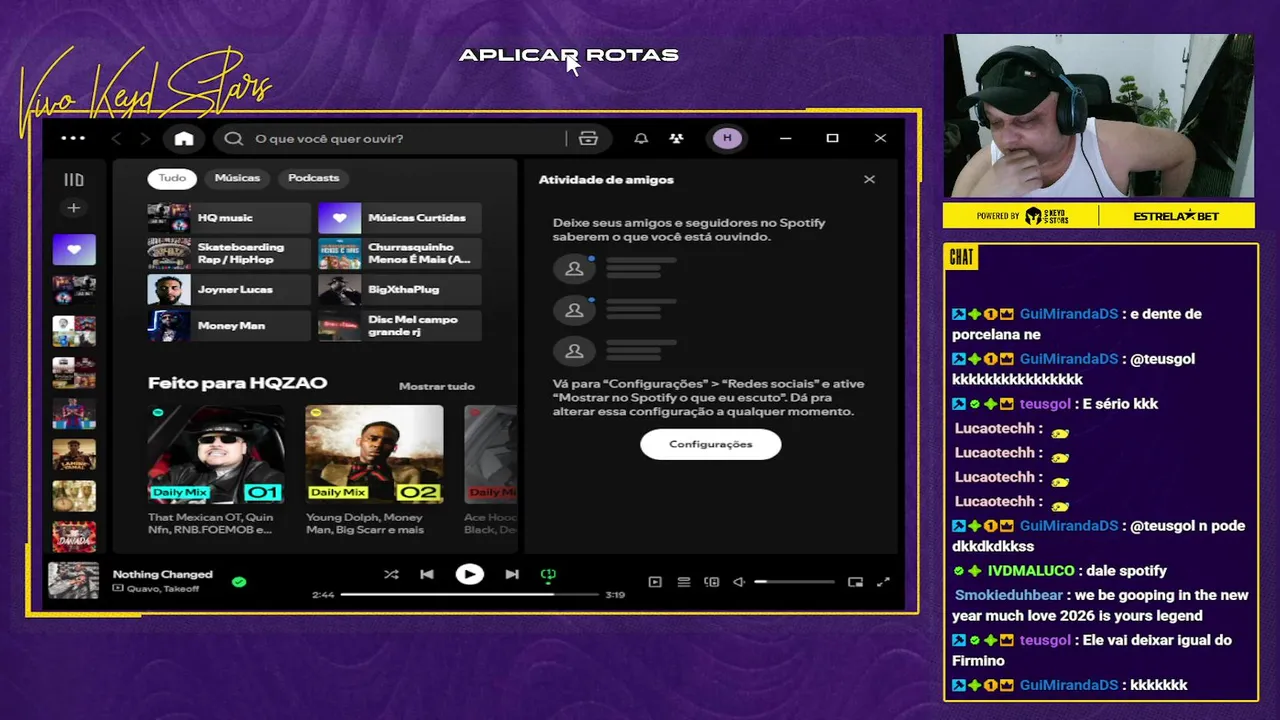Open the Browse icon in search bar

[x=588, y=139]
